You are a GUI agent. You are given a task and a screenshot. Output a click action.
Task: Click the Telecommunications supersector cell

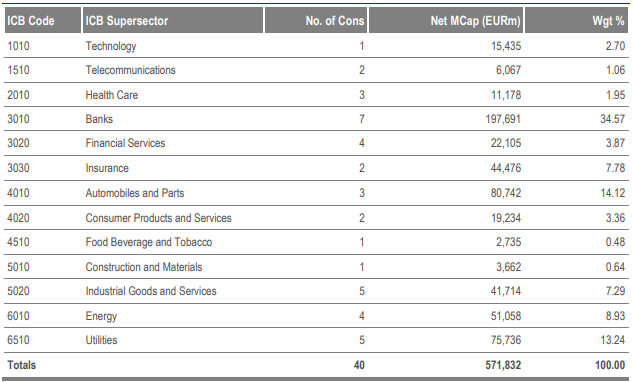pyautogui.click(x=130, y=70)
